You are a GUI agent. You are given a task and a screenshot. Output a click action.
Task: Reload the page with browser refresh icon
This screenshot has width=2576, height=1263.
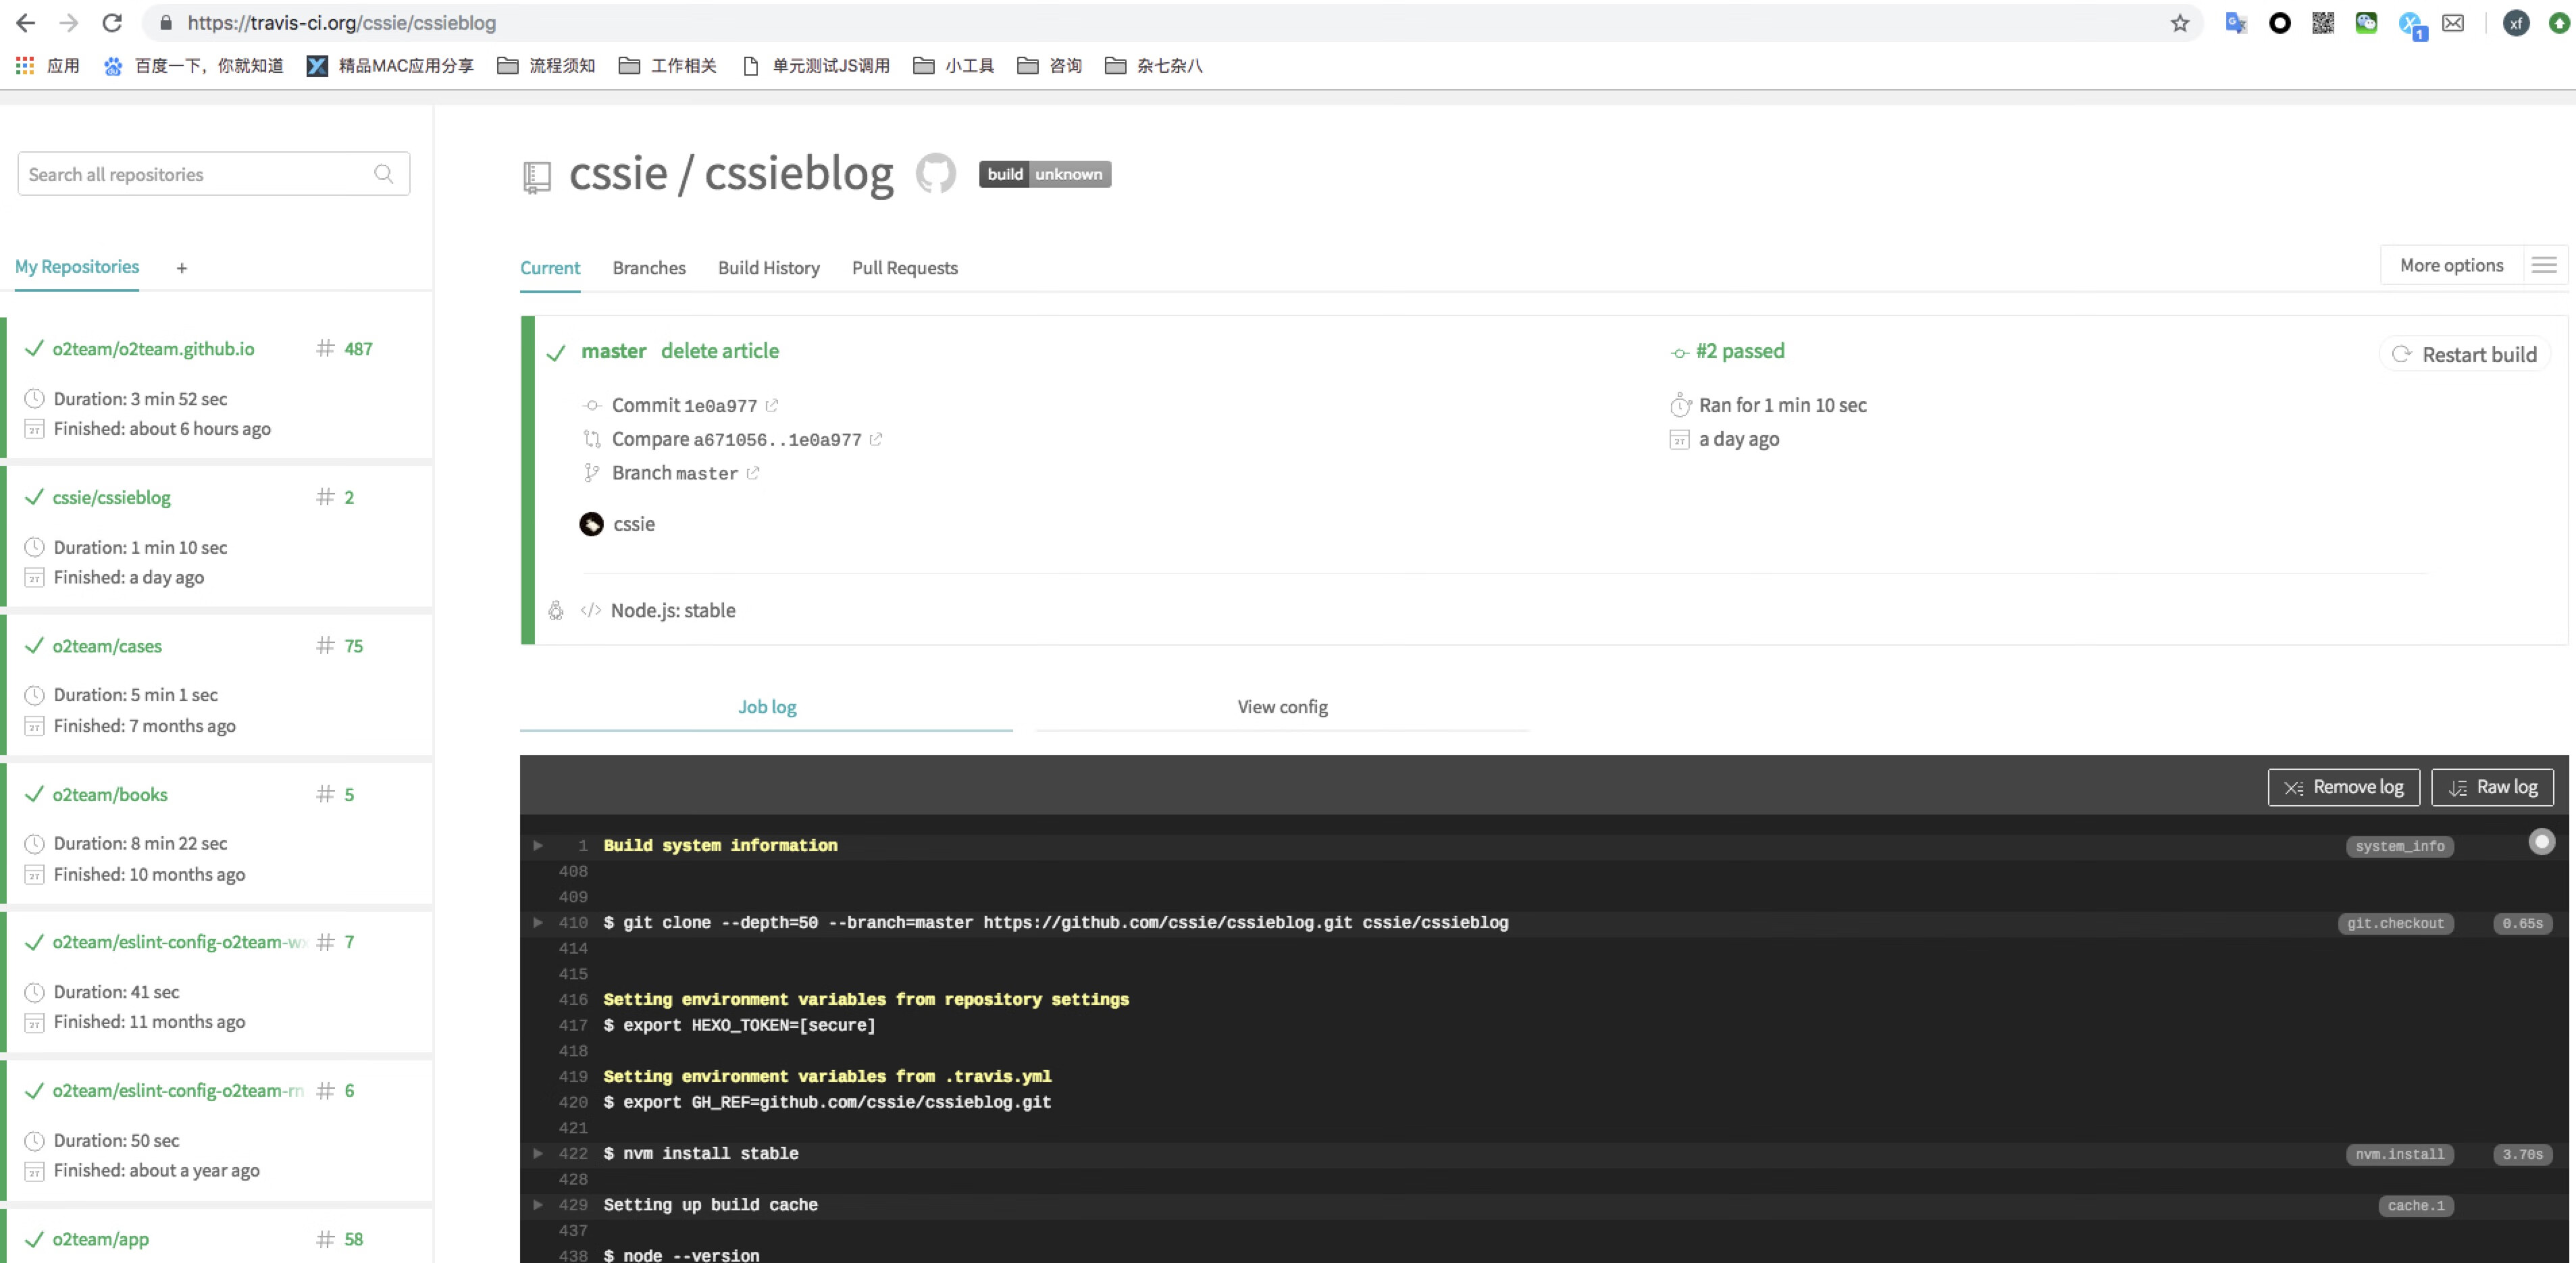click(112, 23)
